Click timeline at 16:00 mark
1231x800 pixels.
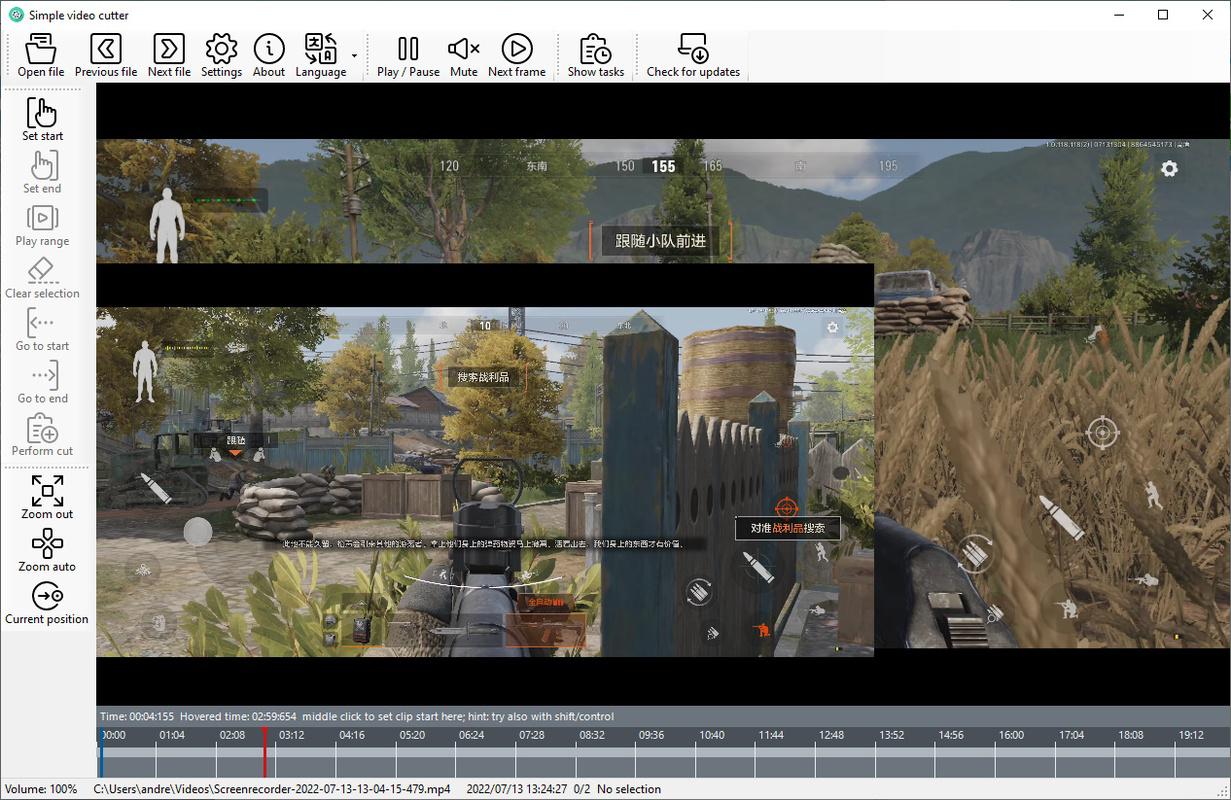[1011, 735]
